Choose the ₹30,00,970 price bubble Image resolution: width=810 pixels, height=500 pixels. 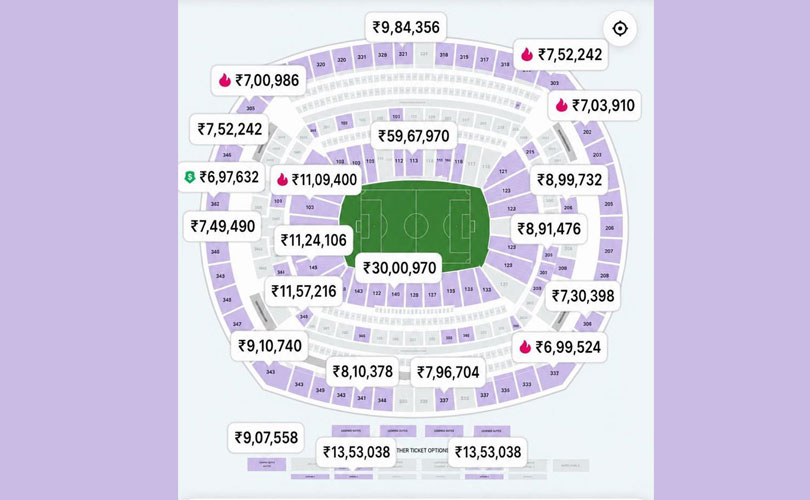[x=399, y=268]
